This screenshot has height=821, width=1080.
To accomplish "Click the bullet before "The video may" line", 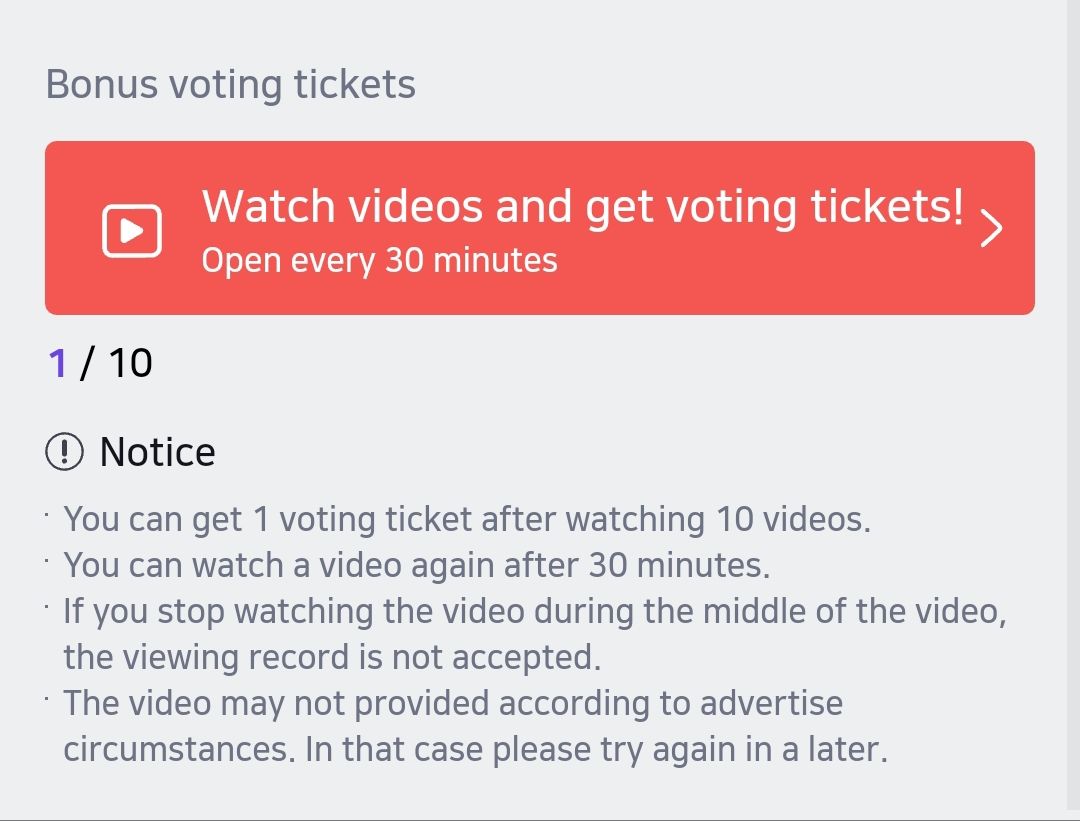I will click(x=47, y=697).
